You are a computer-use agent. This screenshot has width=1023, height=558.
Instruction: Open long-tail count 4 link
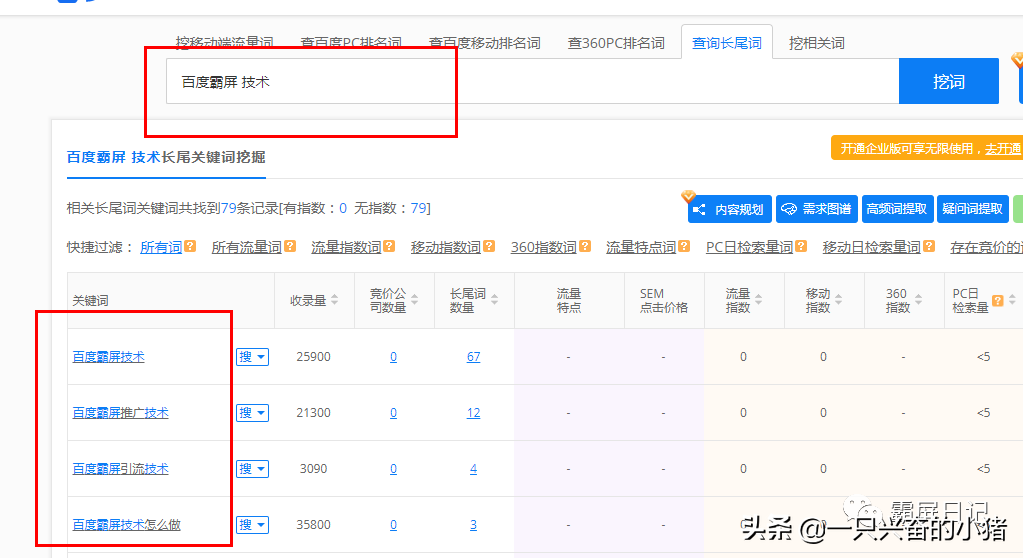point(473,469)
